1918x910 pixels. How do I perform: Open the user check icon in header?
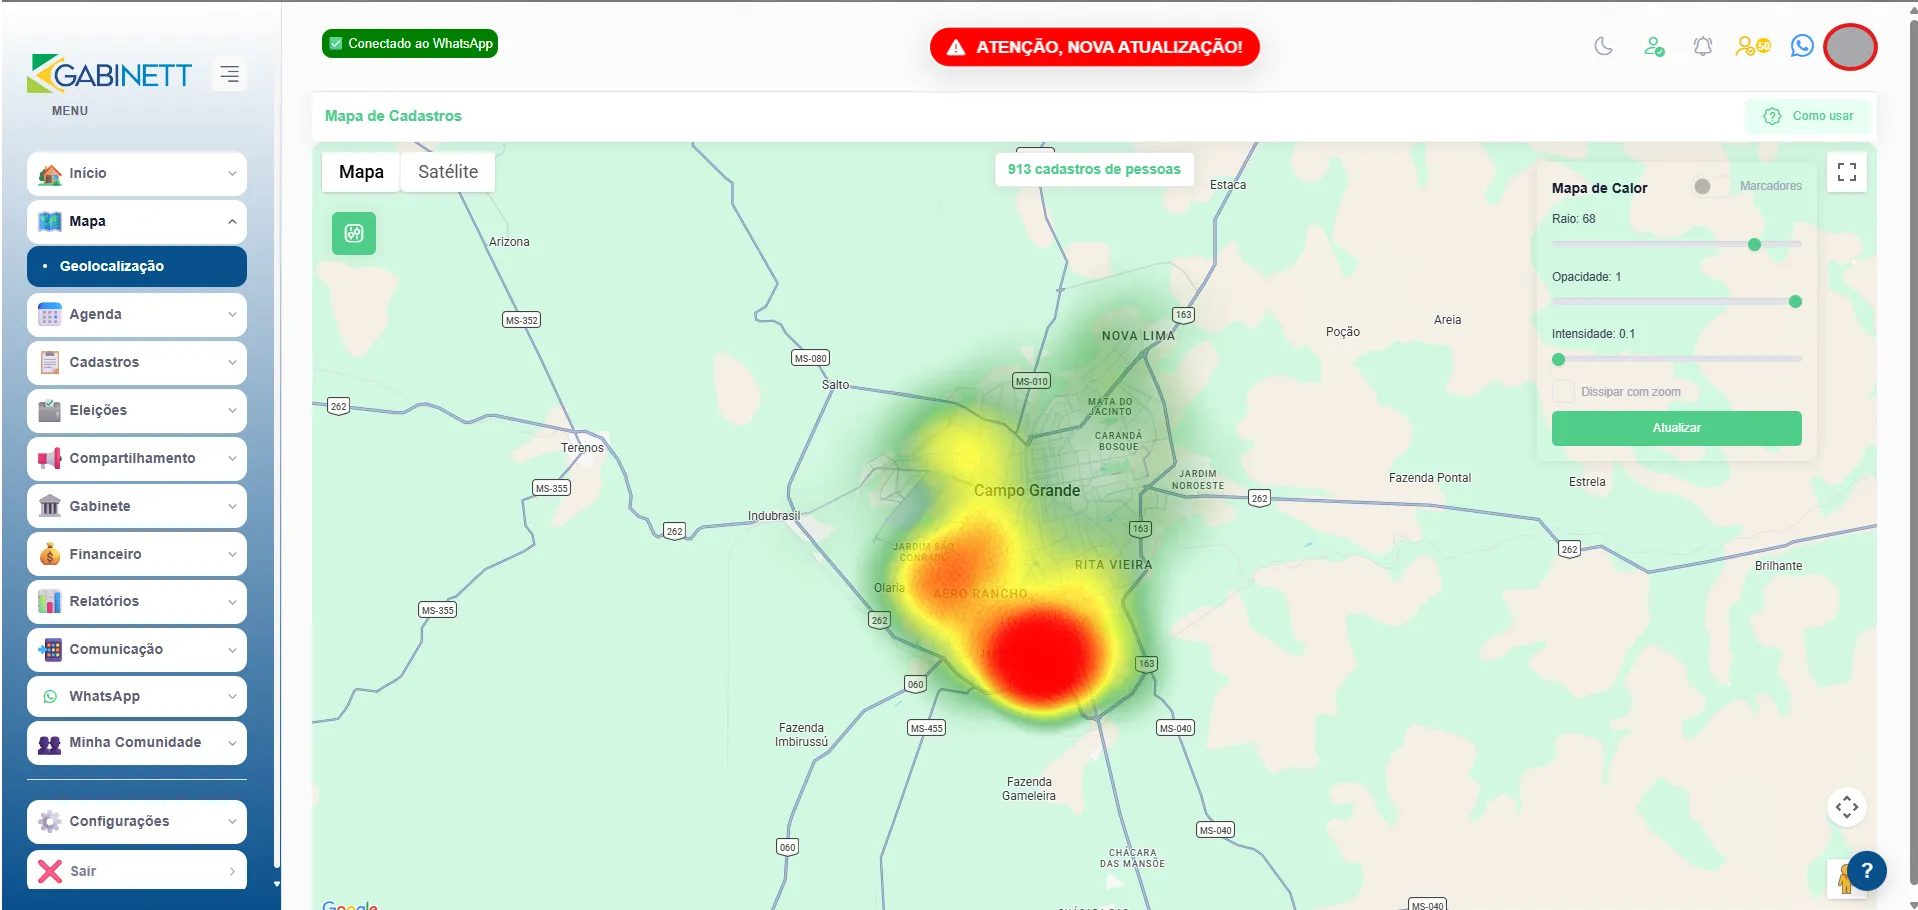tap(1654, 46)
